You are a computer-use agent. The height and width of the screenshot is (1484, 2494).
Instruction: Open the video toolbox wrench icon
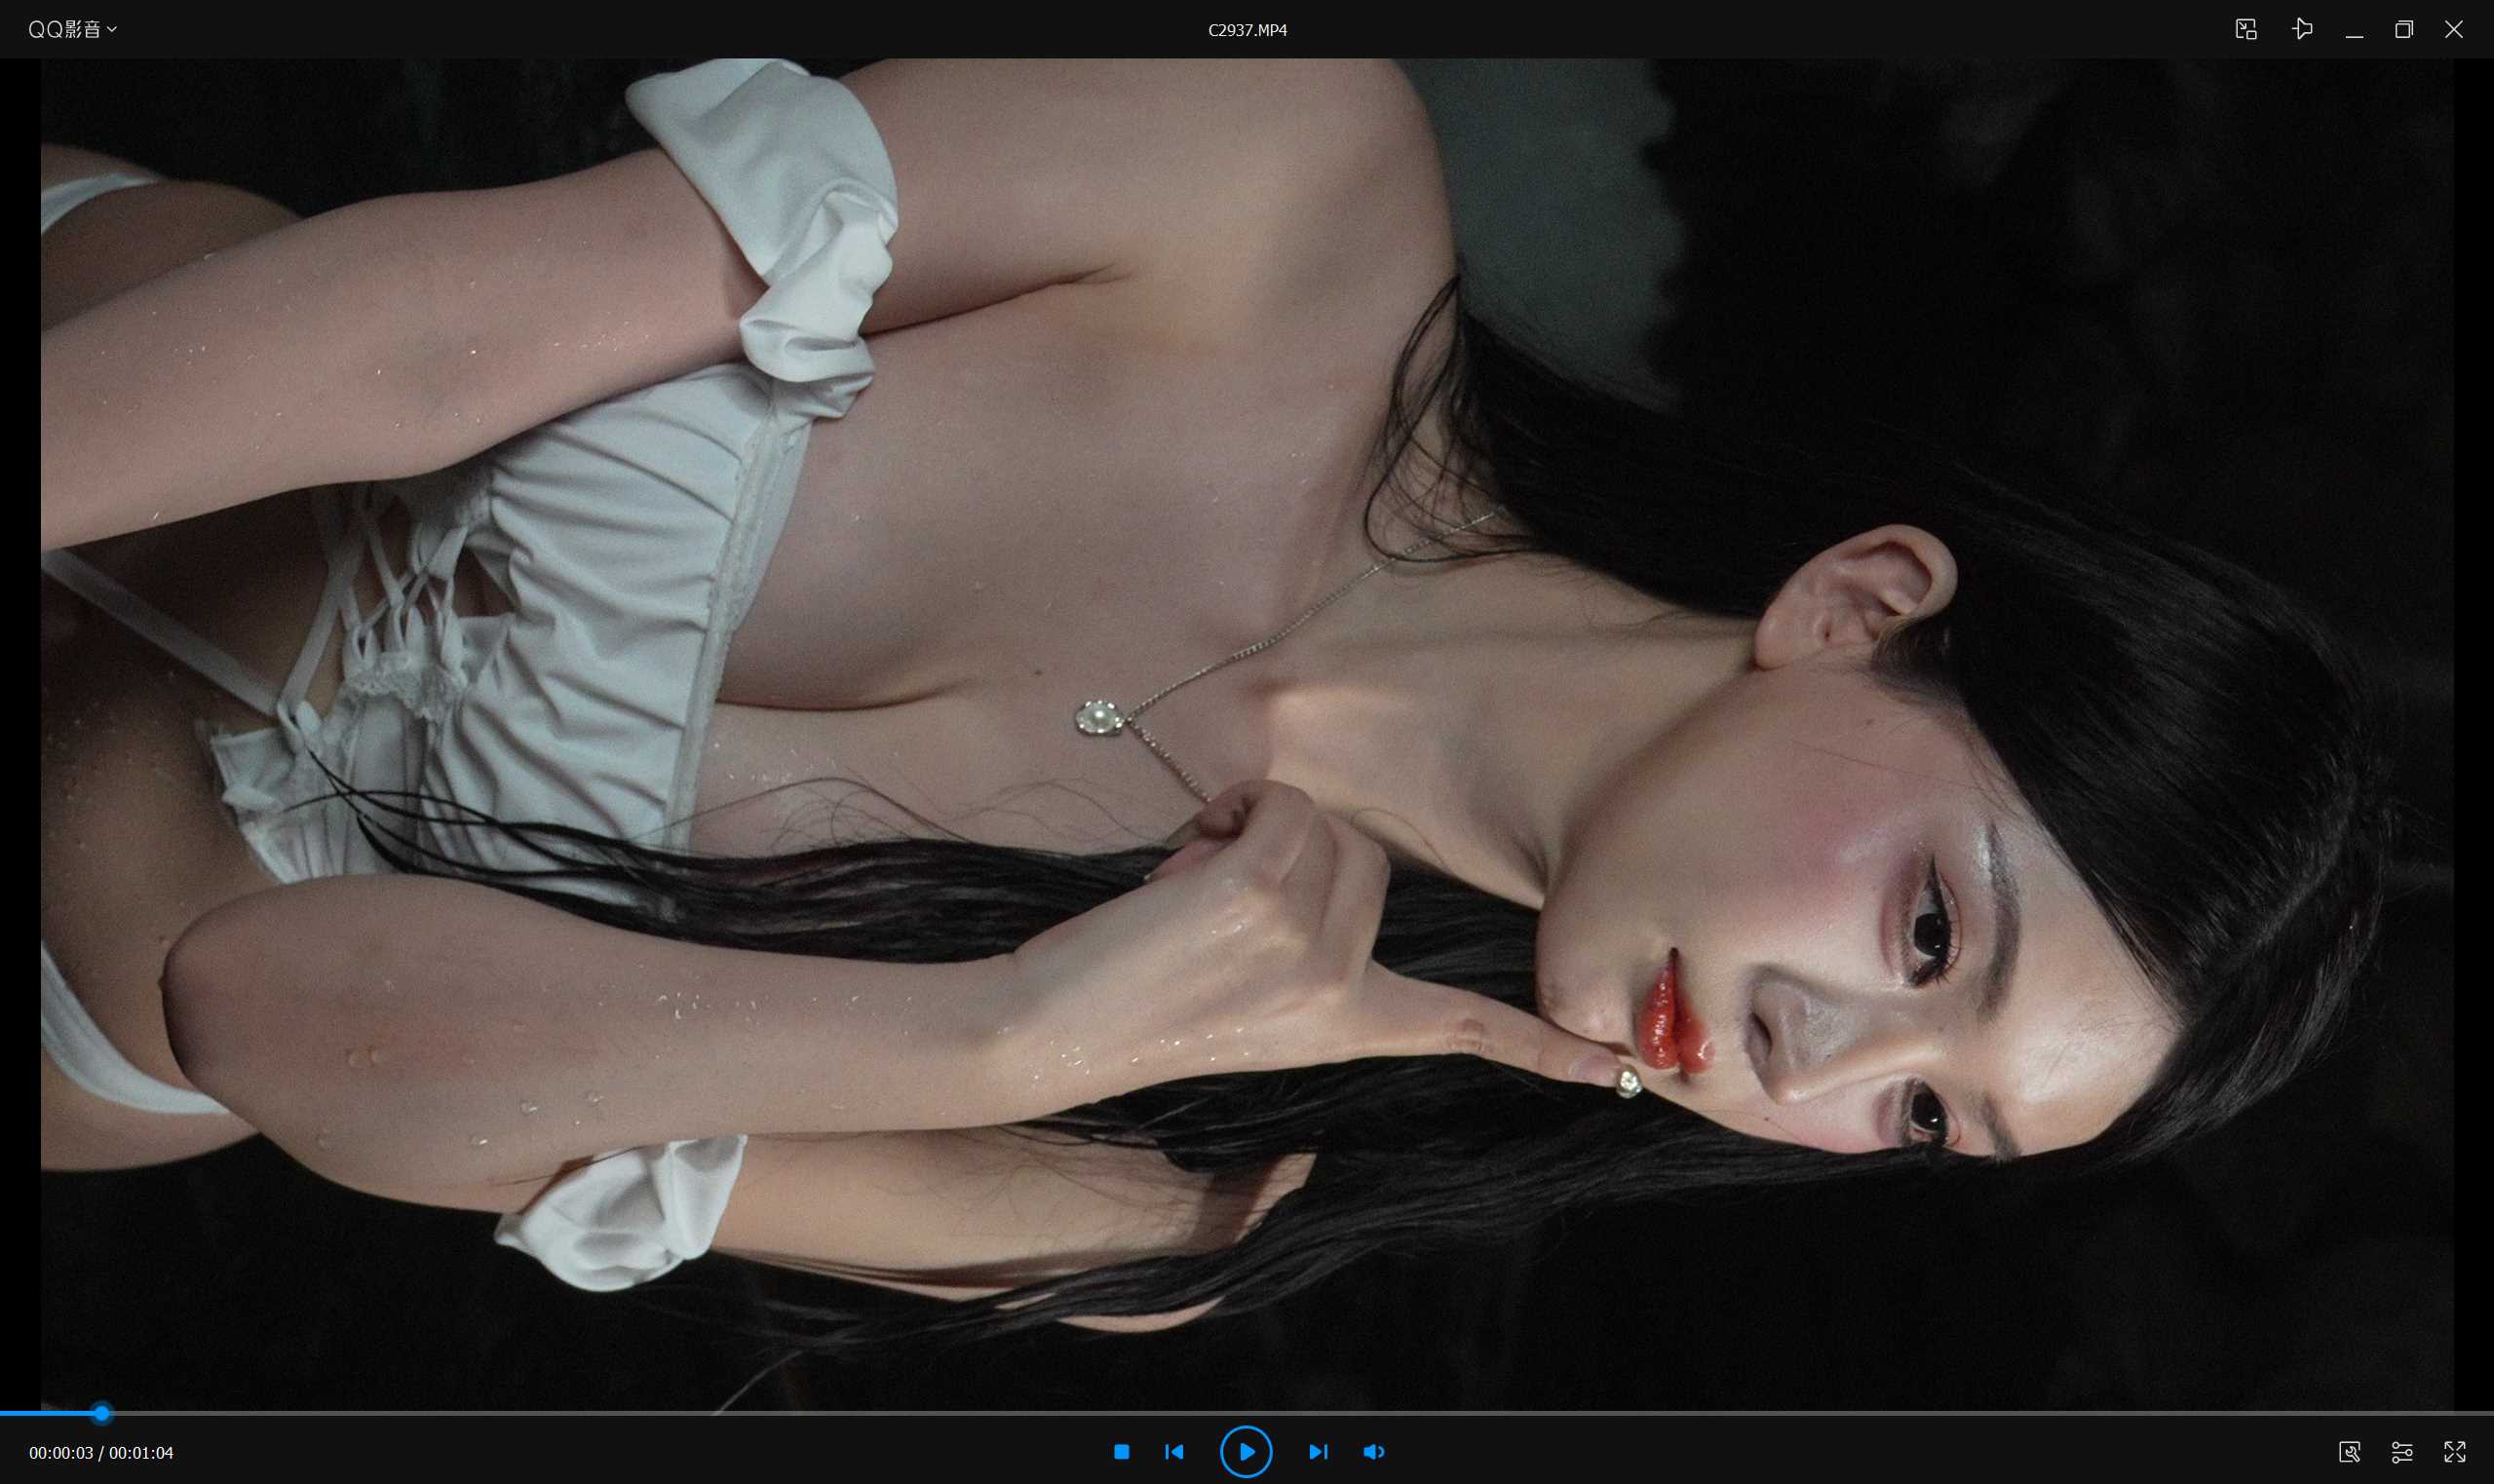tap(2350, 1451)
